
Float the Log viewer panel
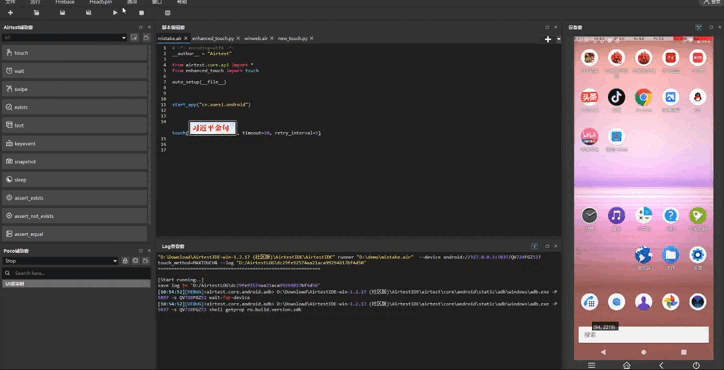547,246
